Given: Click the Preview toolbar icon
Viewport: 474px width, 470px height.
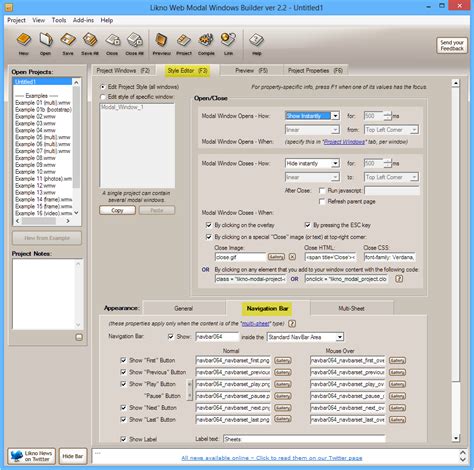Looking at the screenshot, I should (x=161, y=44).
